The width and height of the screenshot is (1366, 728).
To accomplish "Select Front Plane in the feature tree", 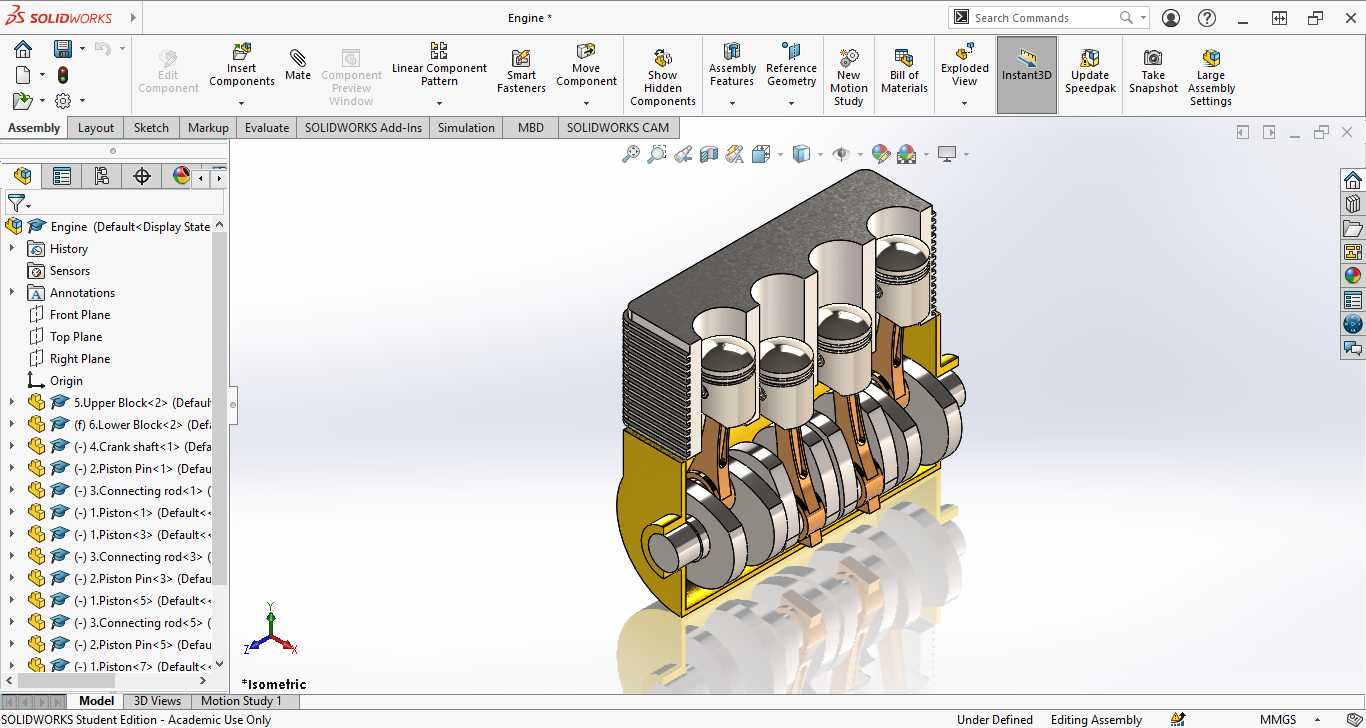I will pyautogui.click(x=80, y=315).
